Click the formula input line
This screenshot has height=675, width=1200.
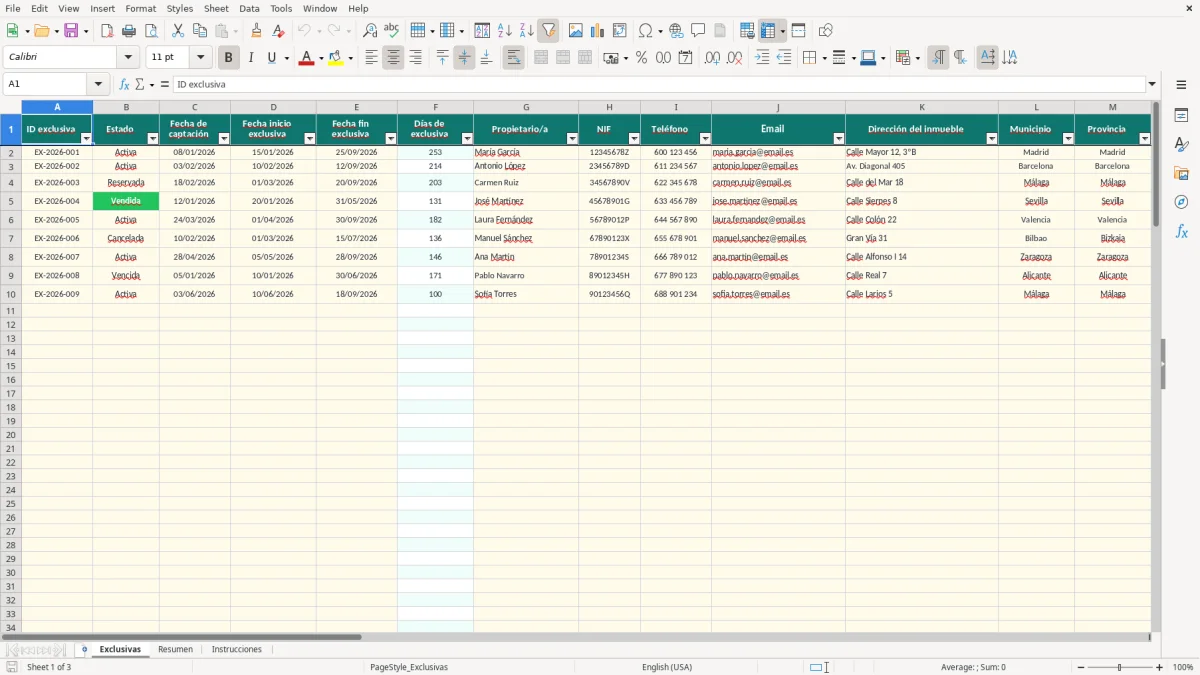[659, 84]
